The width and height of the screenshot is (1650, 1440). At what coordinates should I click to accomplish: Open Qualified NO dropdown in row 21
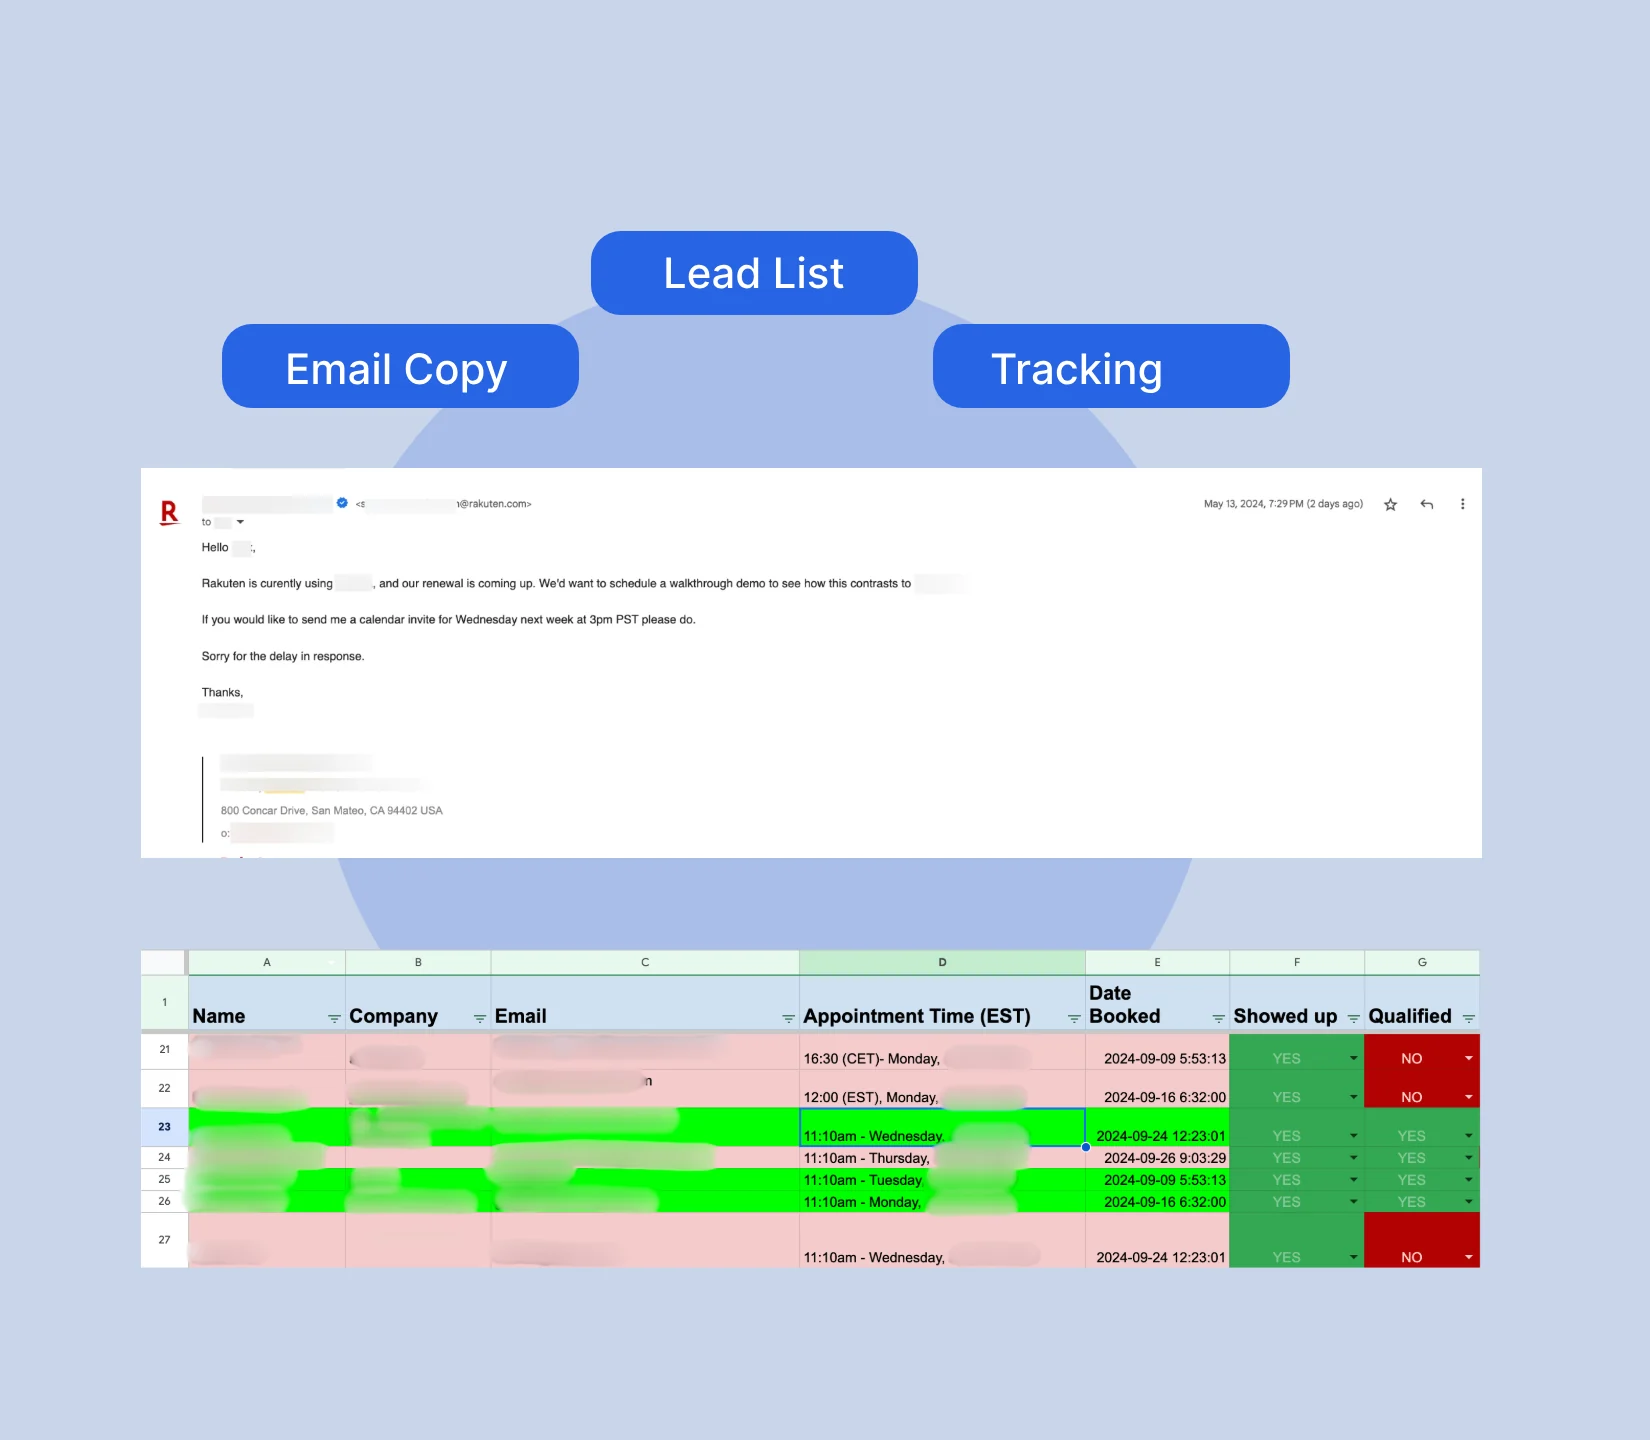click(1468, 1058)
